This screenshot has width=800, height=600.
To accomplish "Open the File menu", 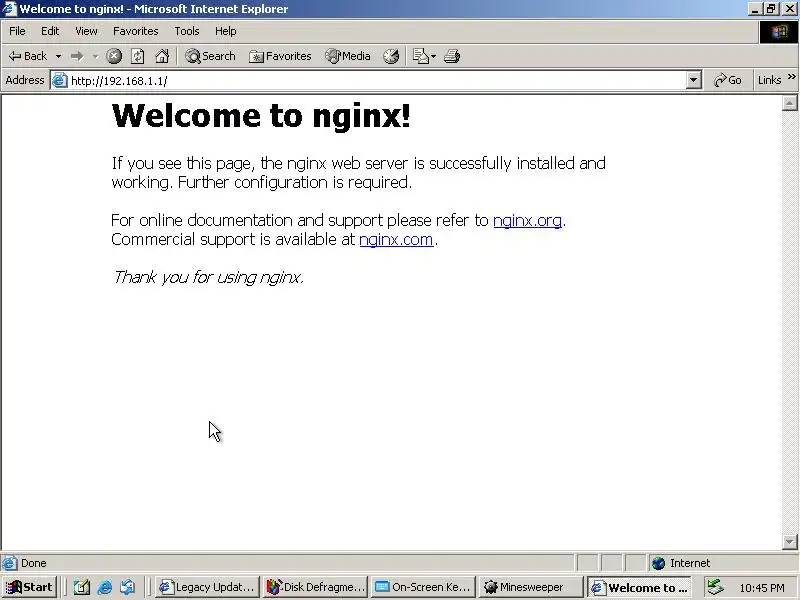I will coord(17,31).
